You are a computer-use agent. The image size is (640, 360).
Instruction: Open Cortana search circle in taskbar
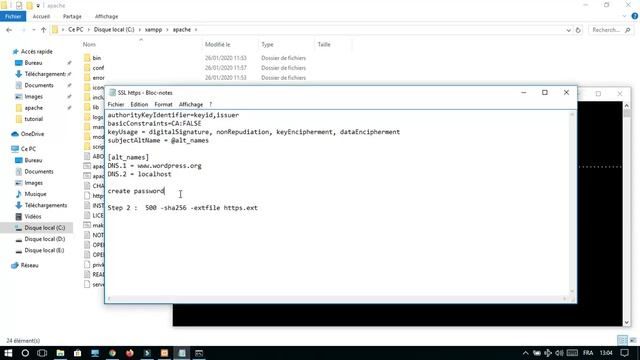25,353
